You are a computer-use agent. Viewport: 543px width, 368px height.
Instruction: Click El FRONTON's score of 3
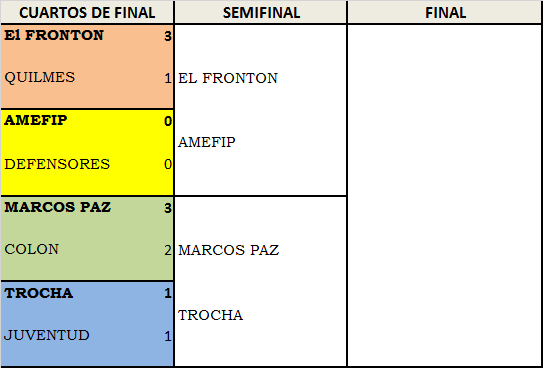[x=168, y=36]
